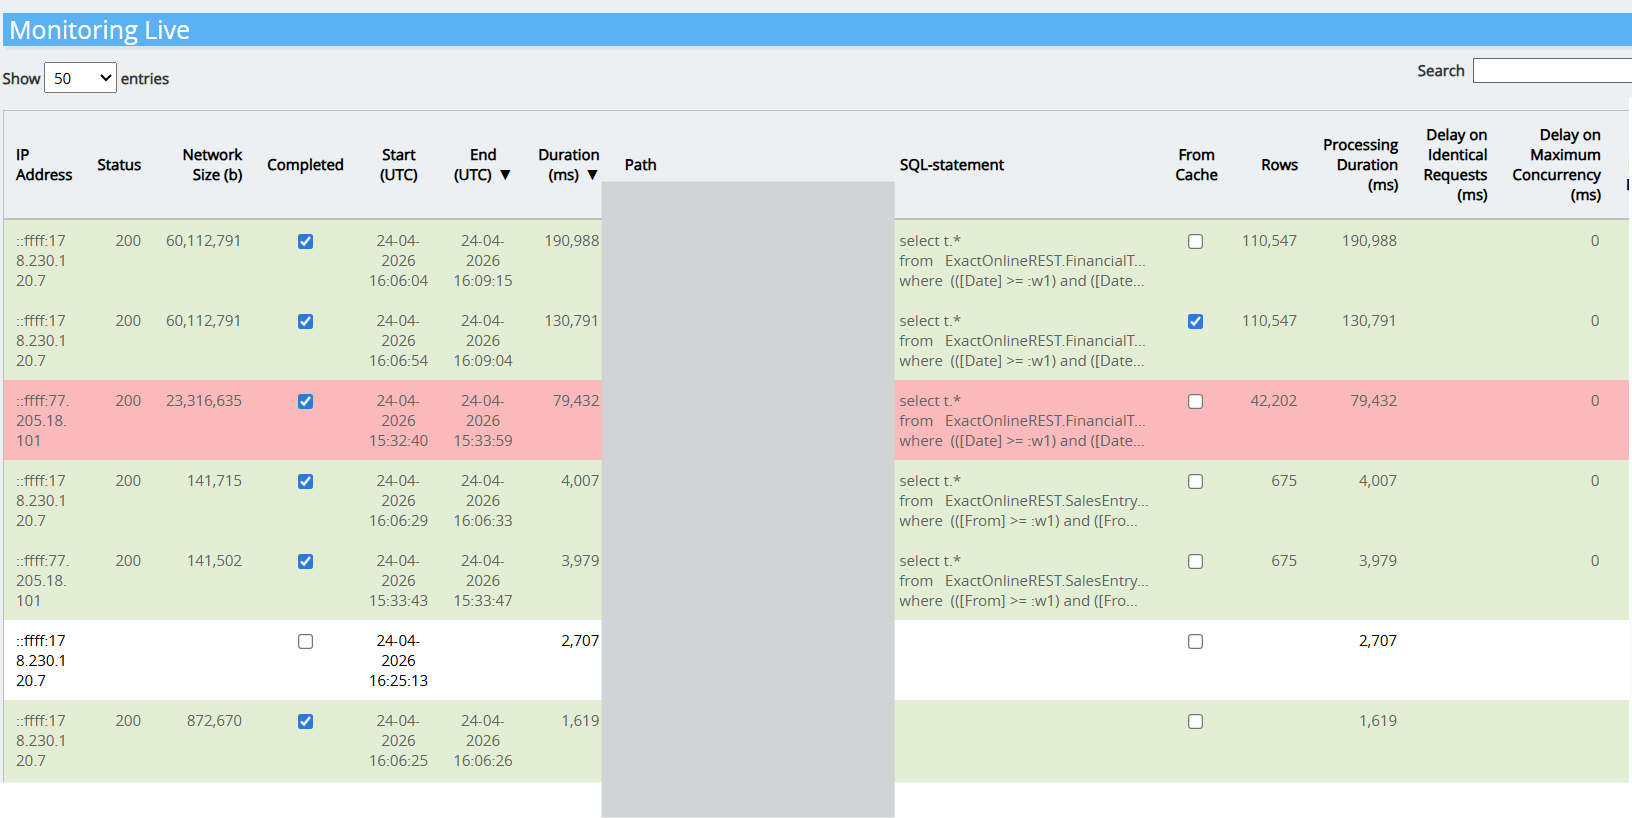
Task: Click the Path column header
Action: [x=640, y=165]
